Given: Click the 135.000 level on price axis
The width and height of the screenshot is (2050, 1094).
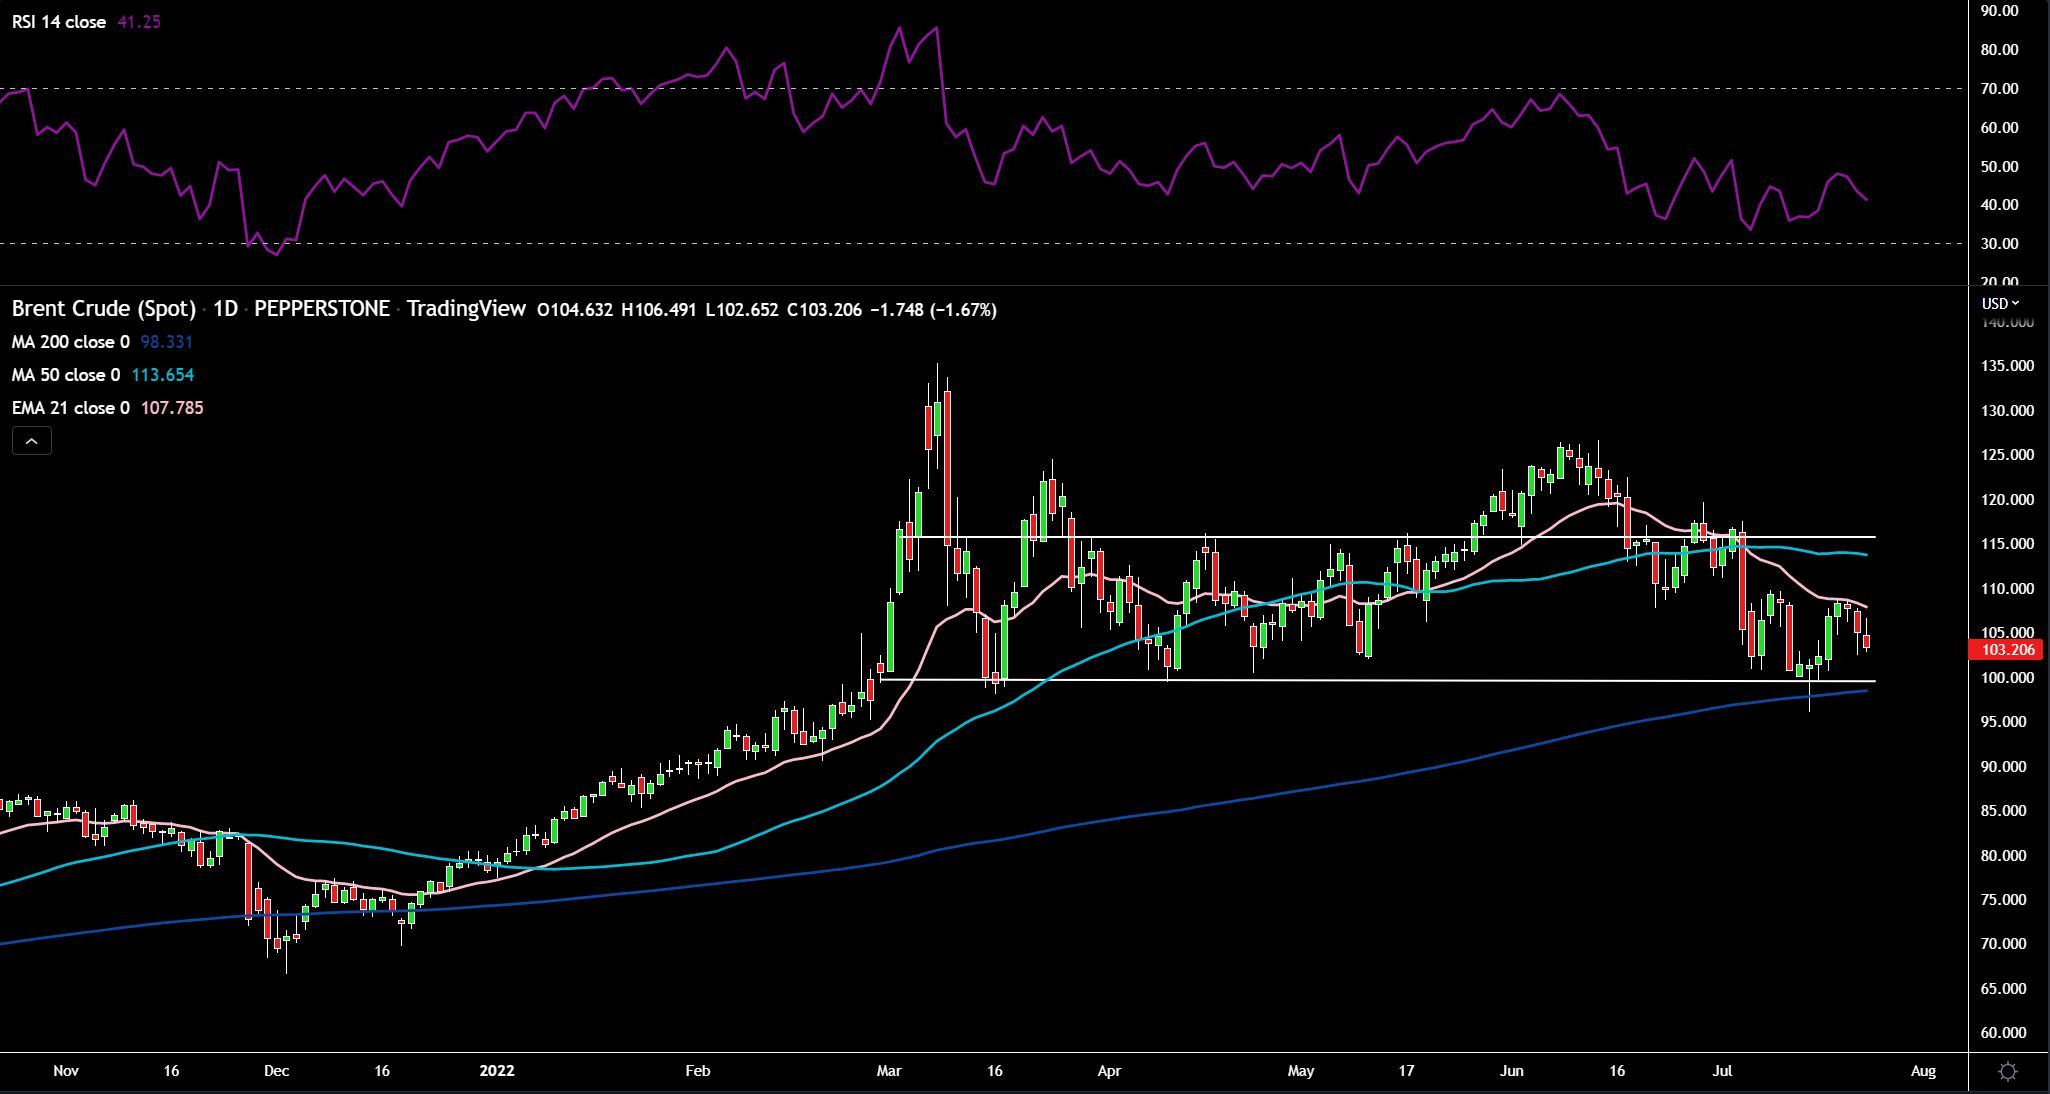Looking at the screenshot, I should pyautogui.click(x=2007, y=366).
